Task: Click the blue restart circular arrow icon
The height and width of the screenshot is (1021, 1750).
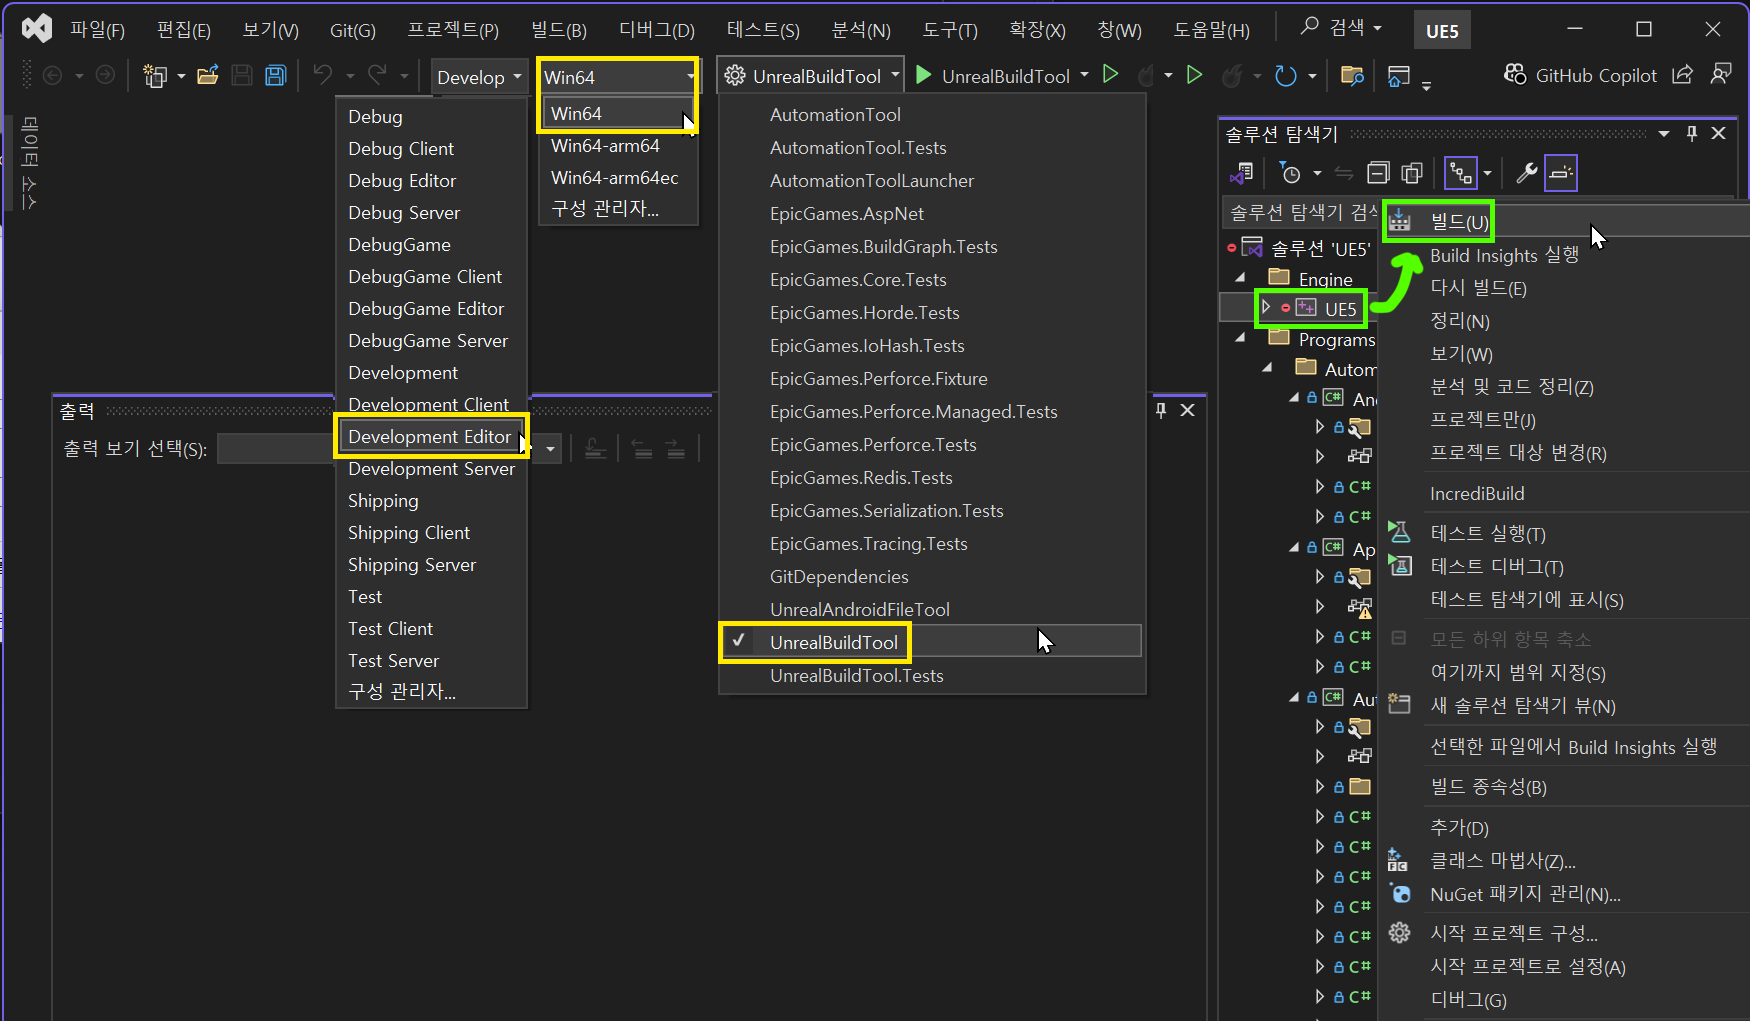Action: pyautogui.click(x=1286, y=76)
